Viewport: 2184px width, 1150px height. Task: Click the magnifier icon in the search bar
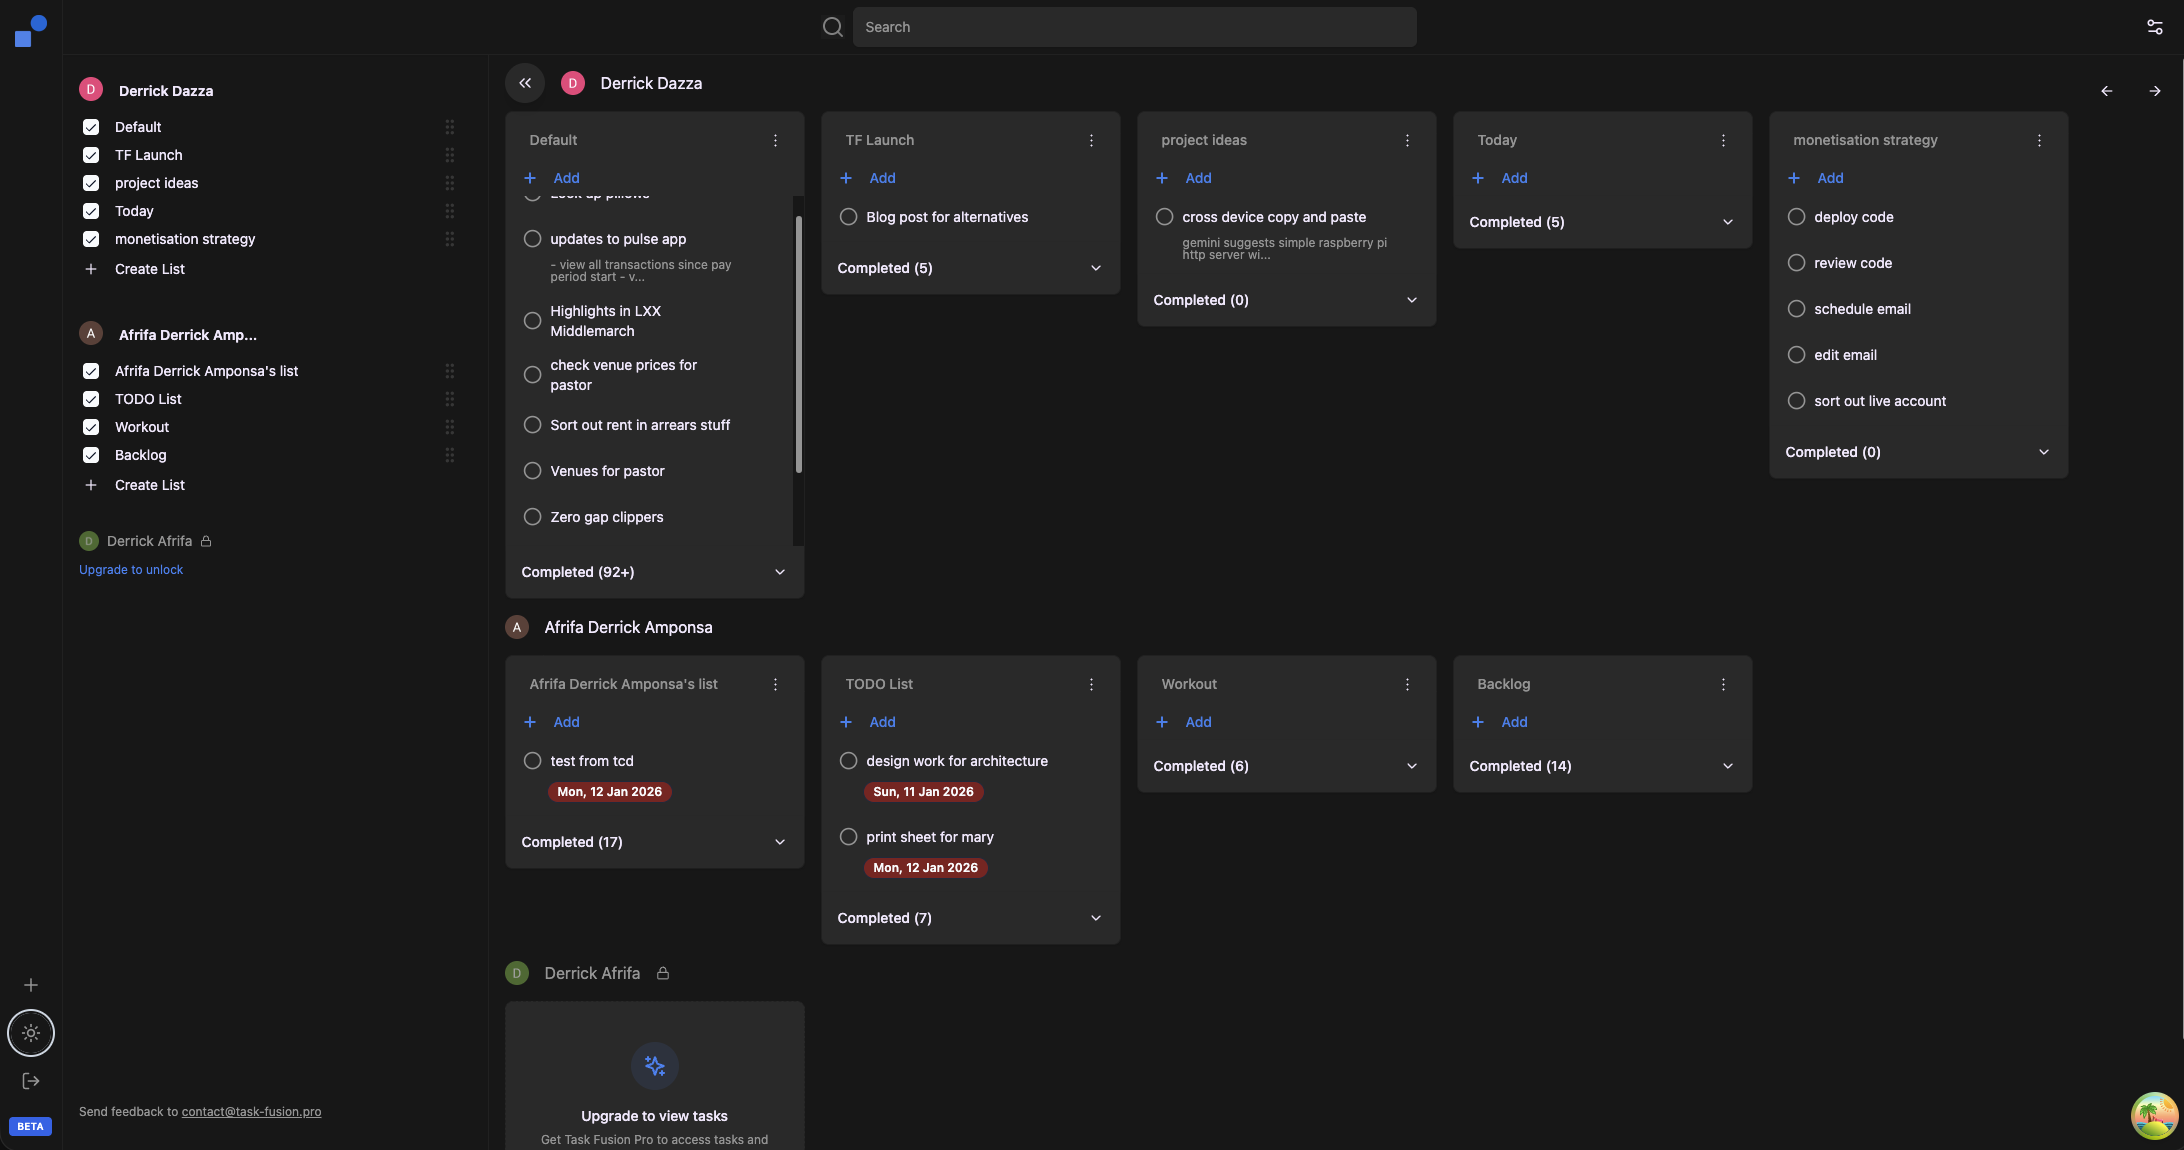click(832, 27)
